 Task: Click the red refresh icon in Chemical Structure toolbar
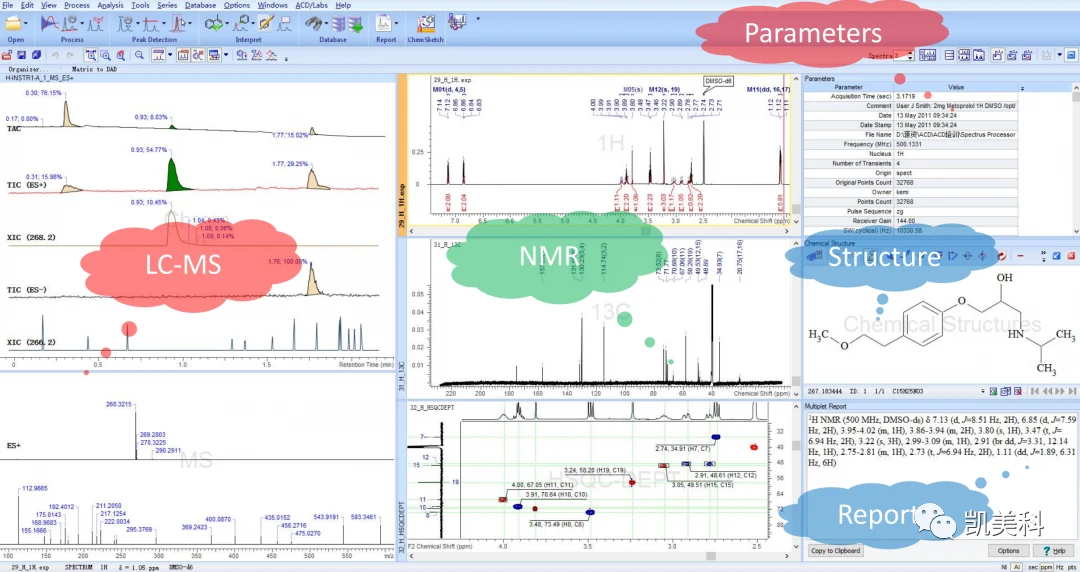1002,256
